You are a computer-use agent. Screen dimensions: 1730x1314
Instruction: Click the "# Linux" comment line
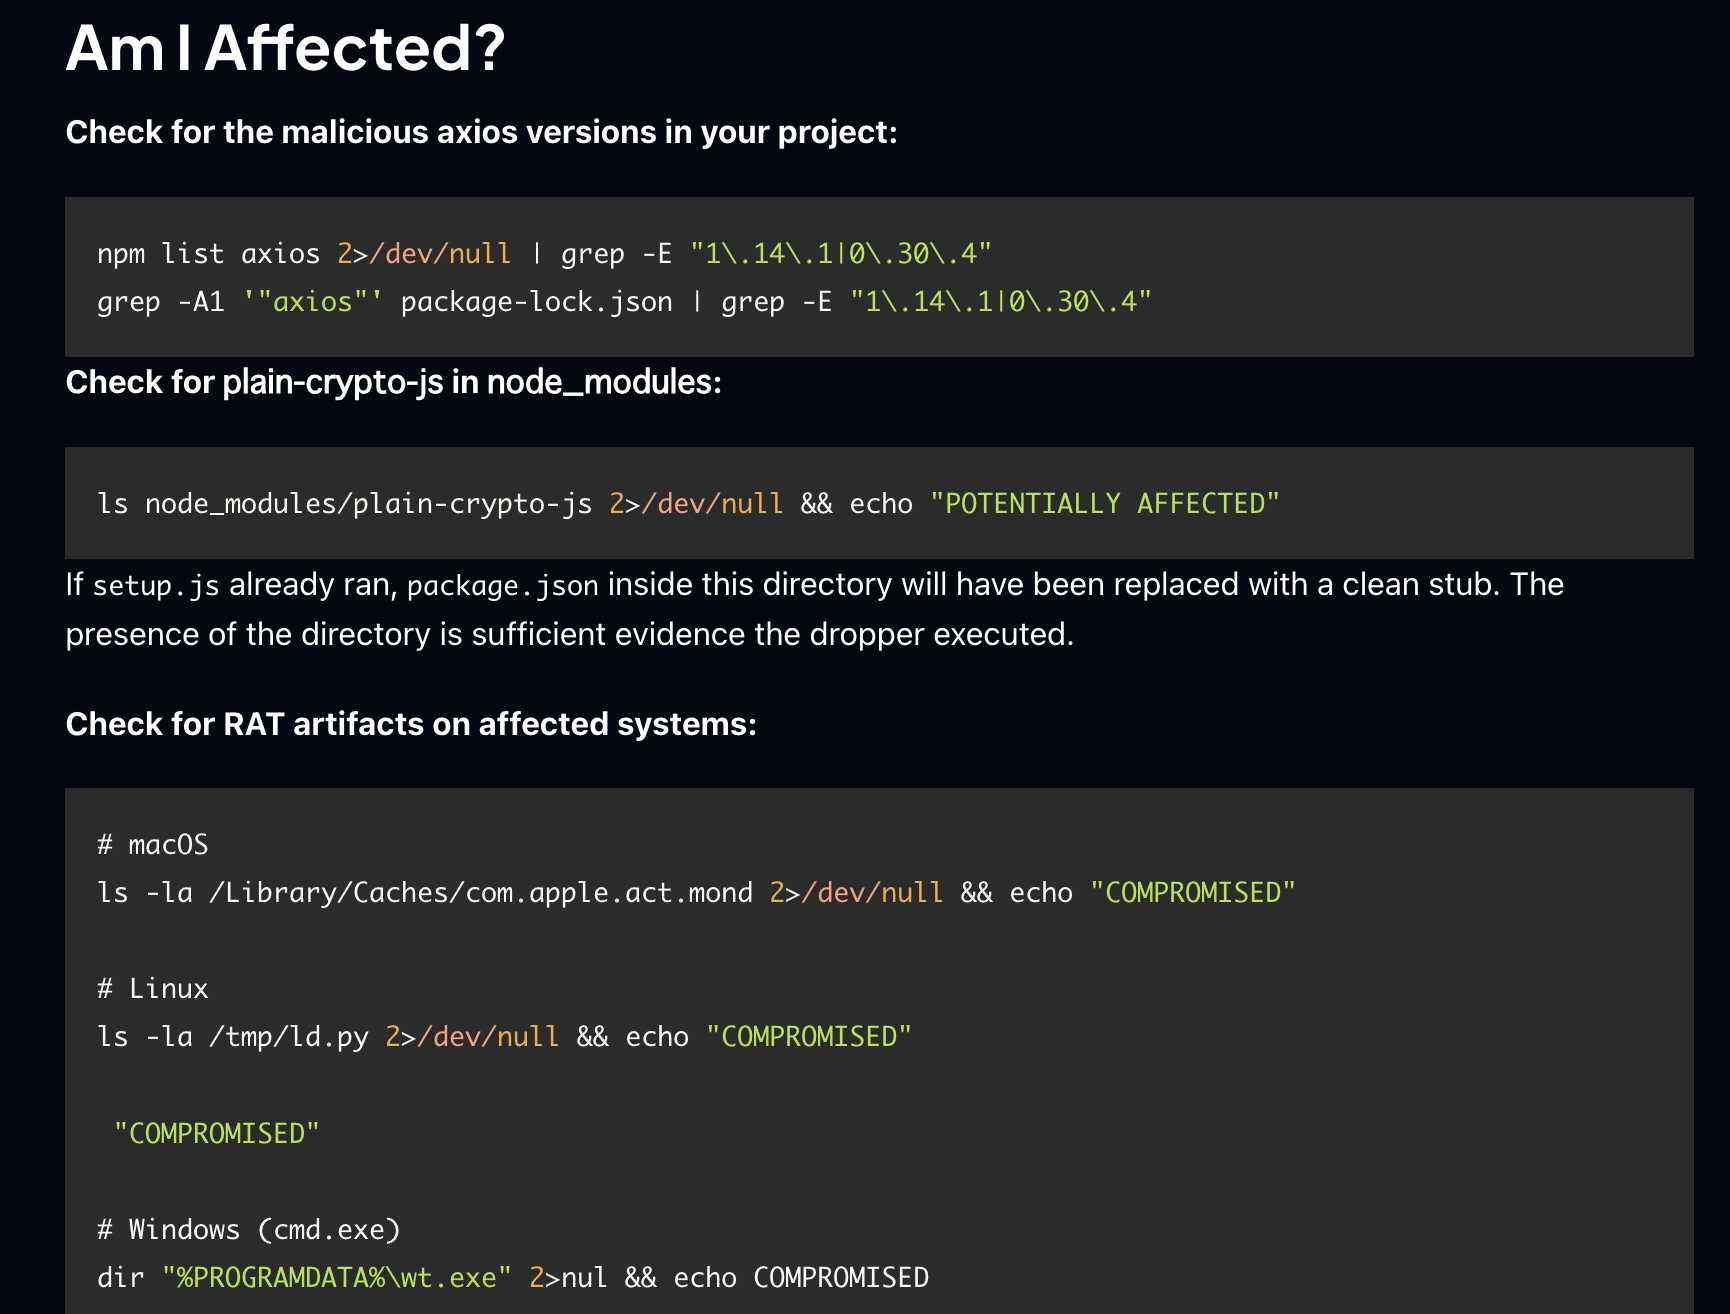[153, 989]
